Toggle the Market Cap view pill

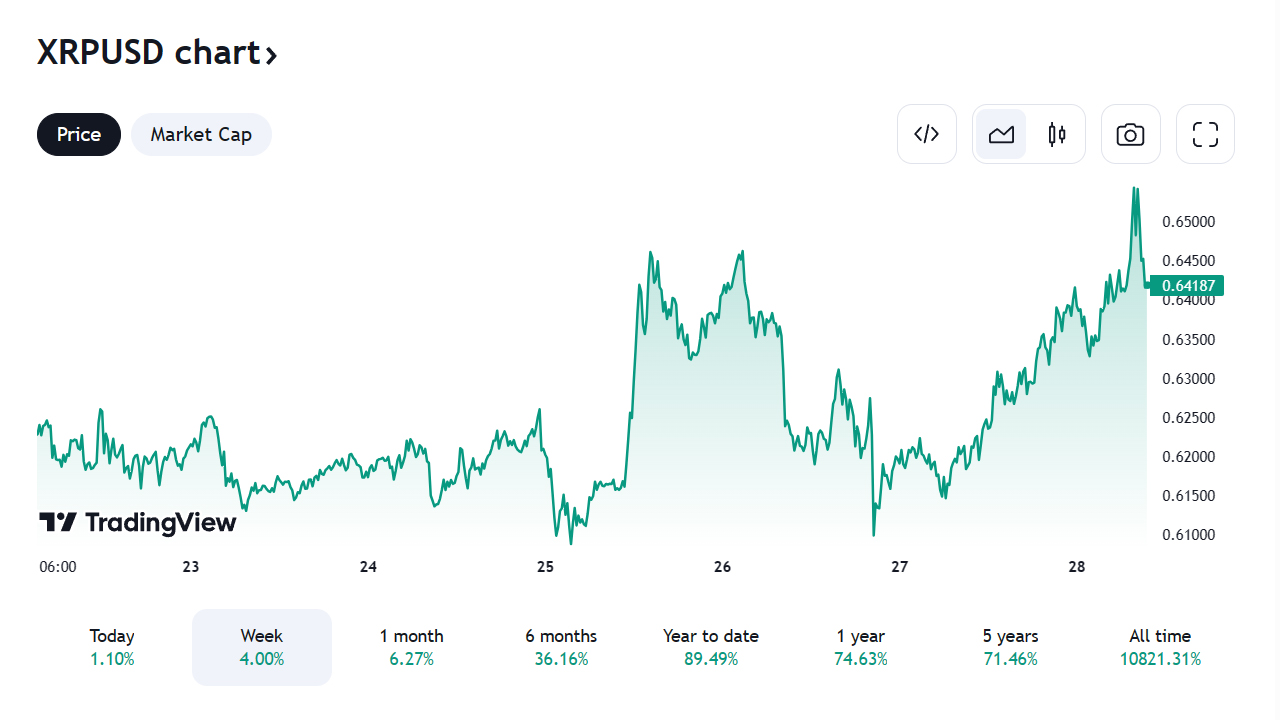click(201, 134)
